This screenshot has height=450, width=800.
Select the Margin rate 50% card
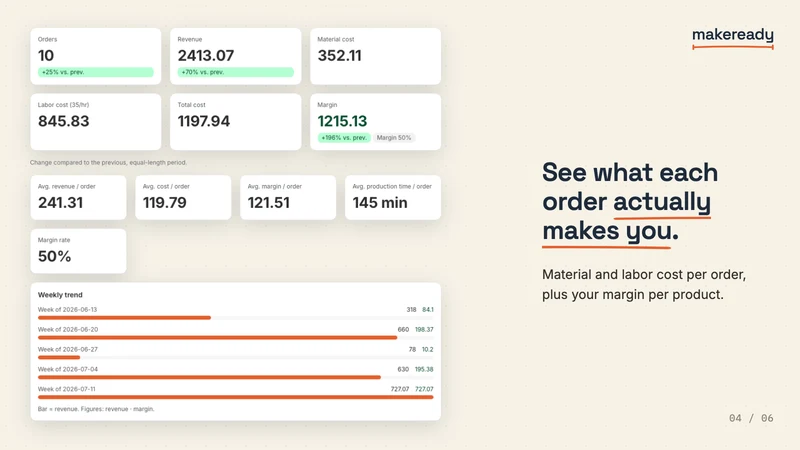coord(78,251)
